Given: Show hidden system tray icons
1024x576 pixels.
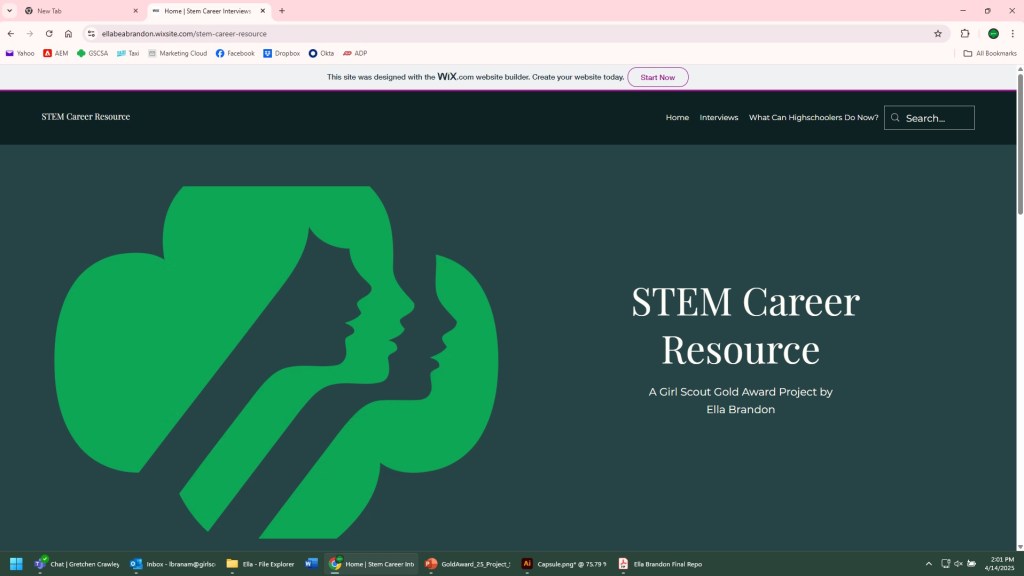Looking at the screenshot, I should point(929,564).
